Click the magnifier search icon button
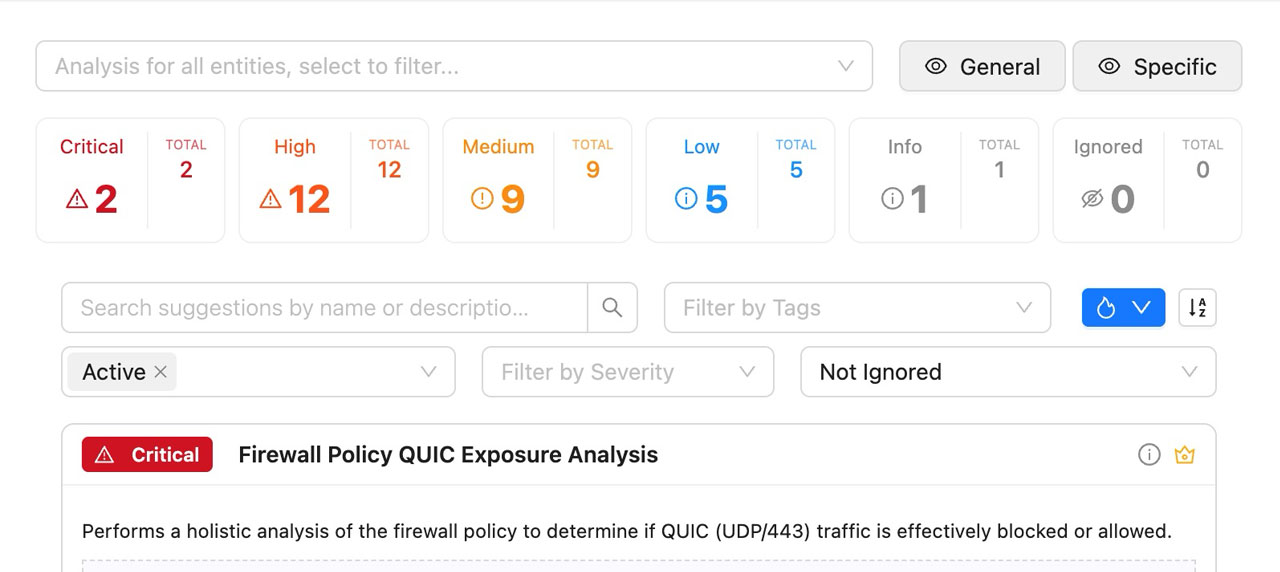Viewport: 1280px width, 572px height. (612, 308)
